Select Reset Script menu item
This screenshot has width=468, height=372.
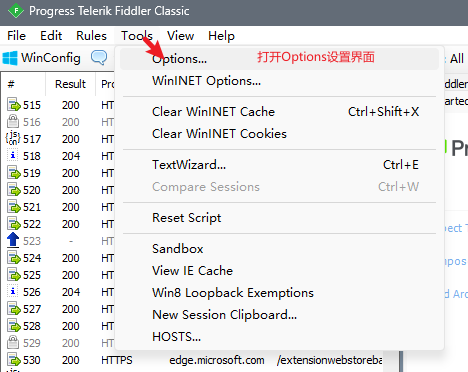pyautogui.click(x=279, y=218)
